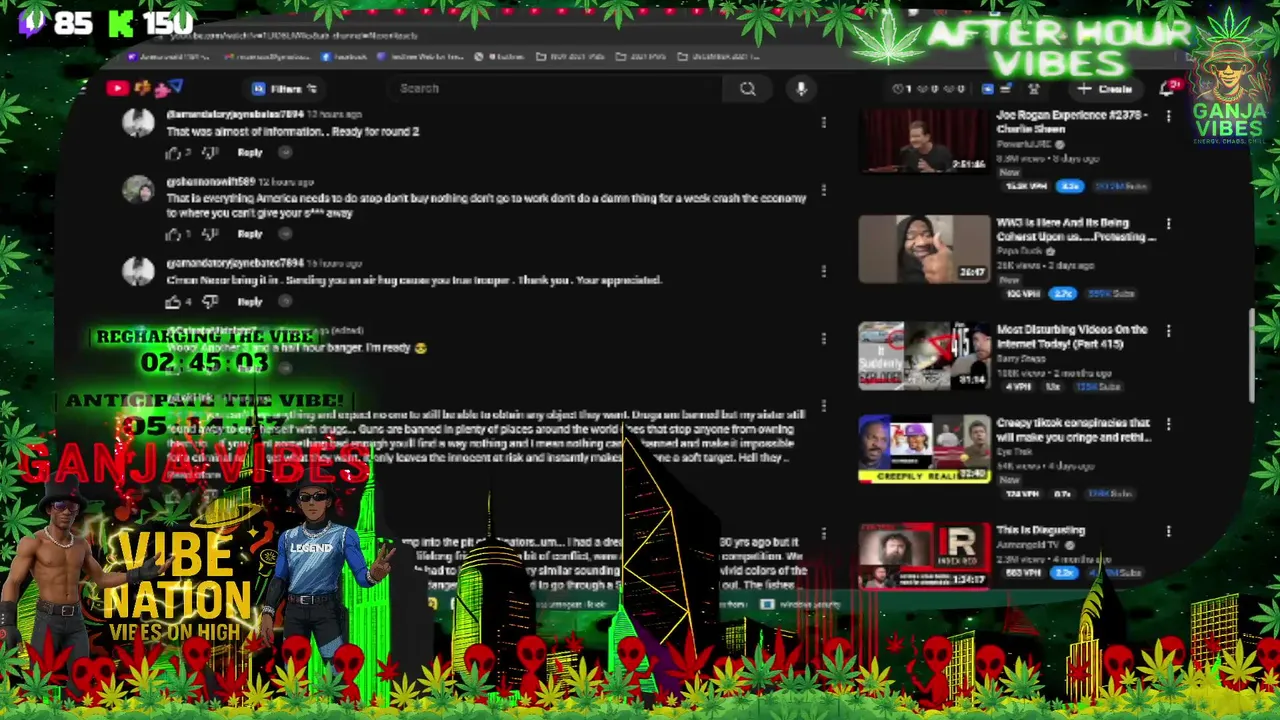Viewport: 1280px width, 720px height.
Task: Open options menu for 'air hug' comment
Action: (823, 271)
